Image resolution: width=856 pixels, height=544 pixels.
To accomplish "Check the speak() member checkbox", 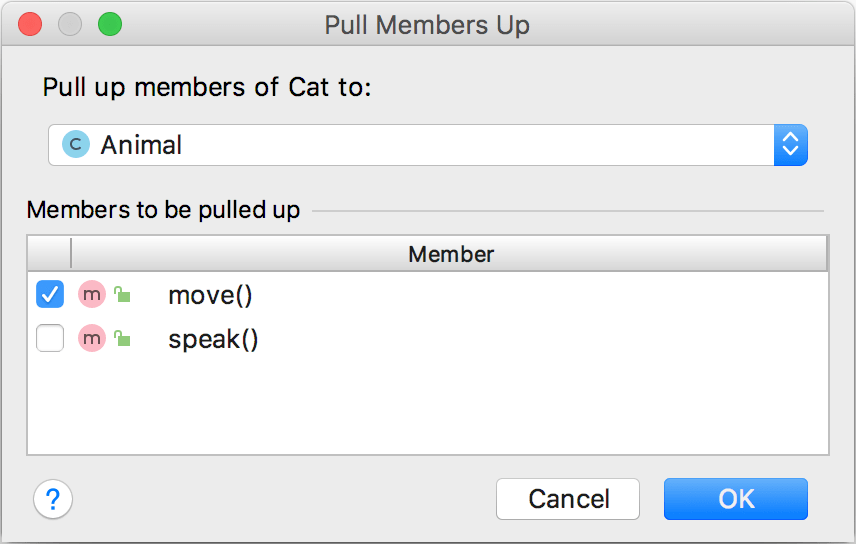I will (x=50, y=340).
